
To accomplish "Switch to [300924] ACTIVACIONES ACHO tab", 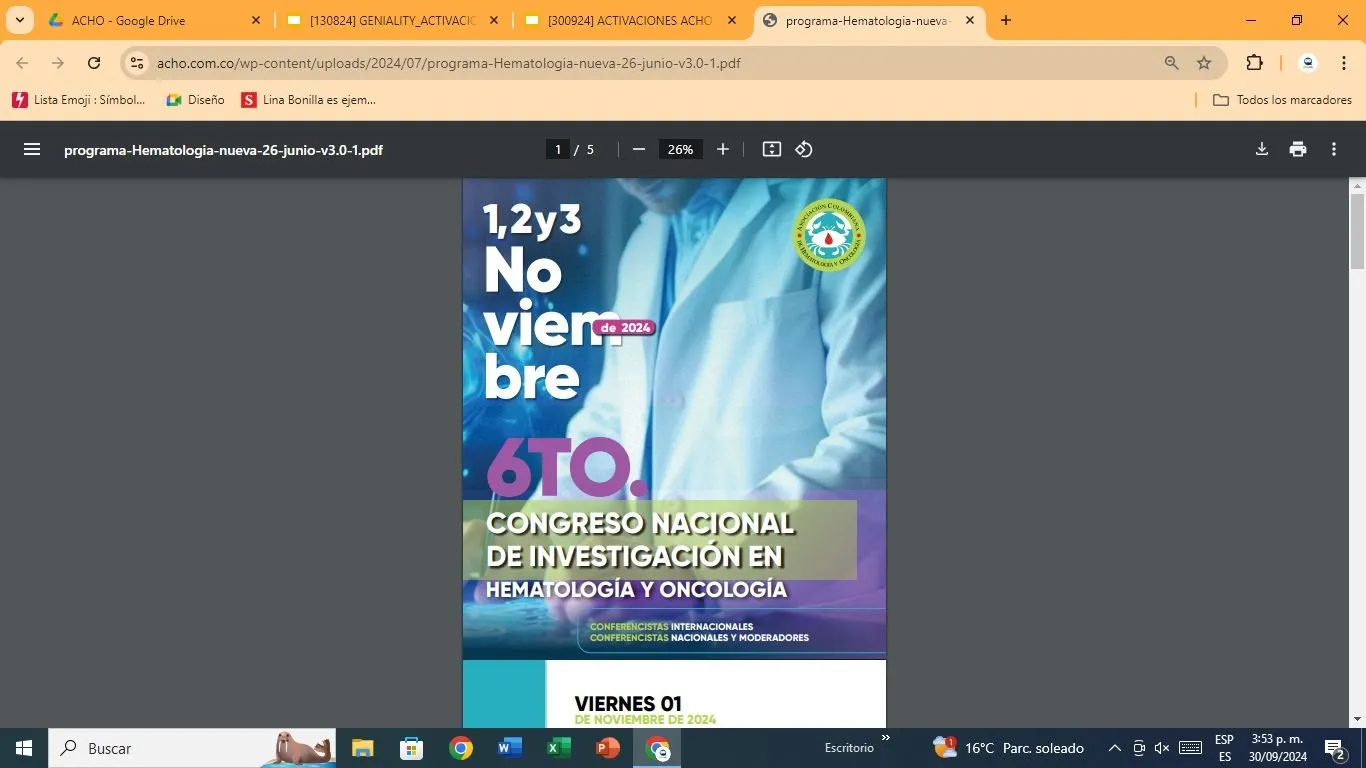I will (631, 20).
